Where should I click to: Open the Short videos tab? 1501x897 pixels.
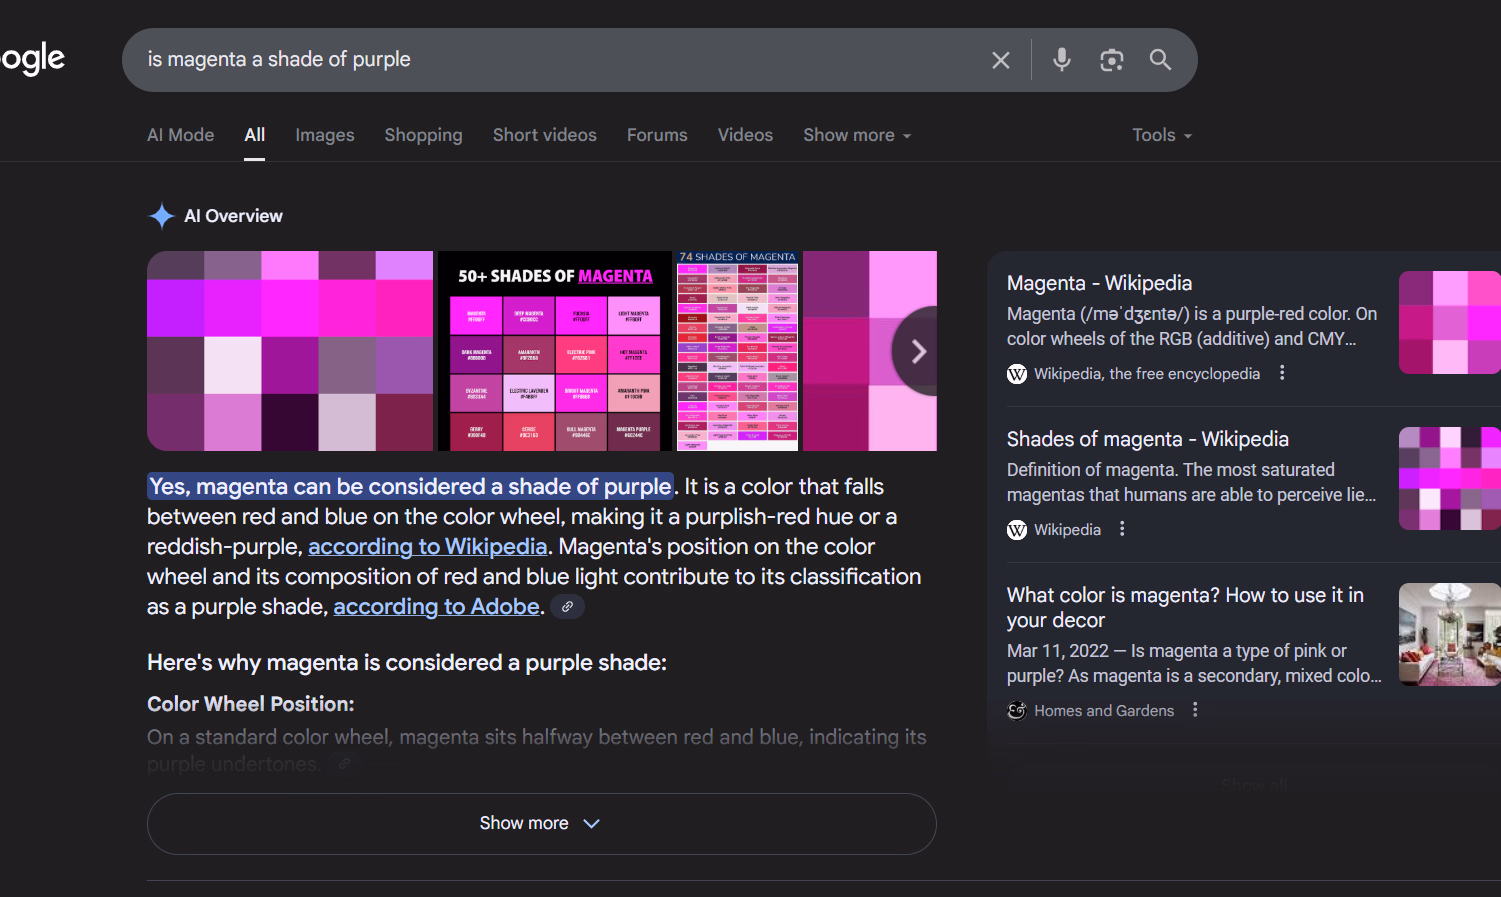coord(544,135)
